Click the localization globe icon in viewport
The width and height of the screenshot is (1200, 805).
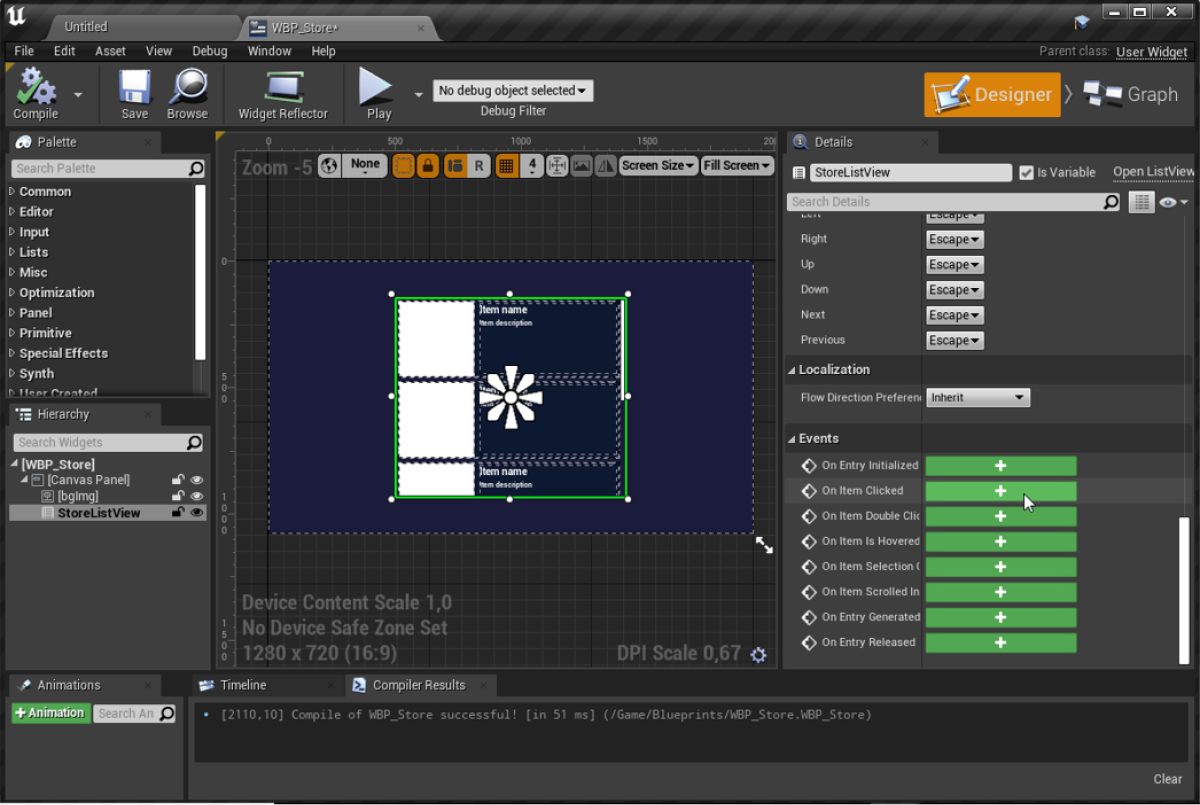point(329,166)
